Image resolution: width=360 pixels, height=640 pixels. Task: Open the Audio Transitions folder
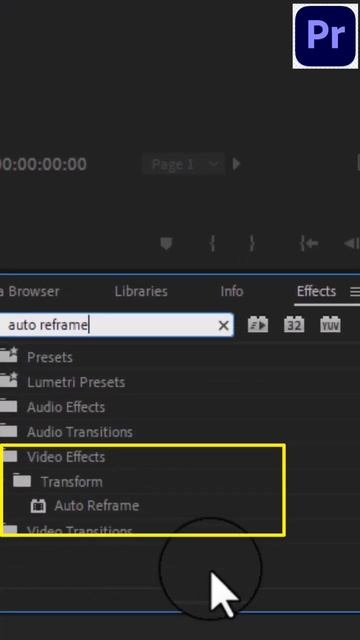tap(80, 432)
